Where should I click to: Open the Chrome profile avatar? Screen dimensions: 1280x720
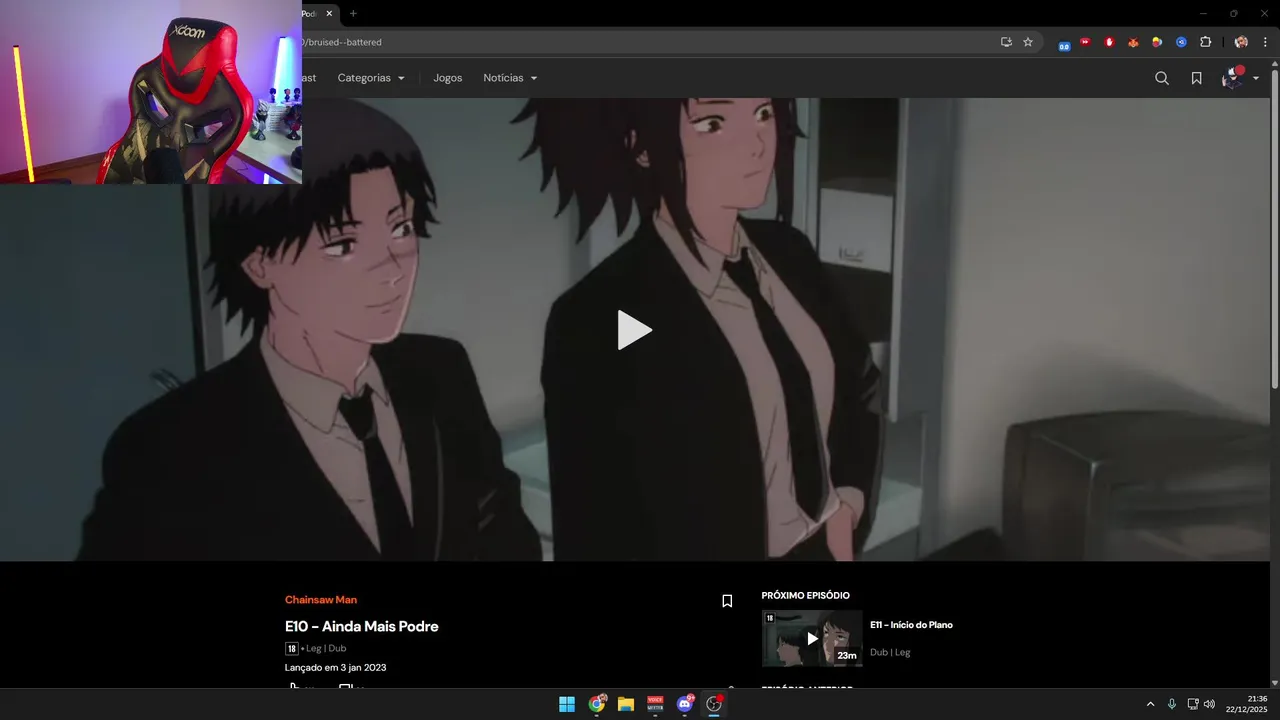pos(1241,42)
